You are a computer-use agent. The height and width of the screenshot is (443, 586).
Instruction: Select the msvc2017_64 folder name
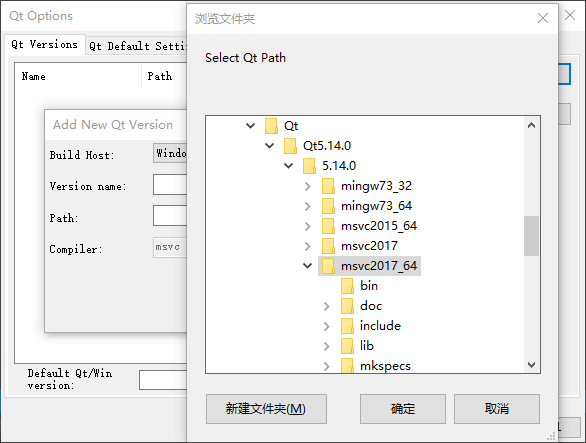coord(379,266)
